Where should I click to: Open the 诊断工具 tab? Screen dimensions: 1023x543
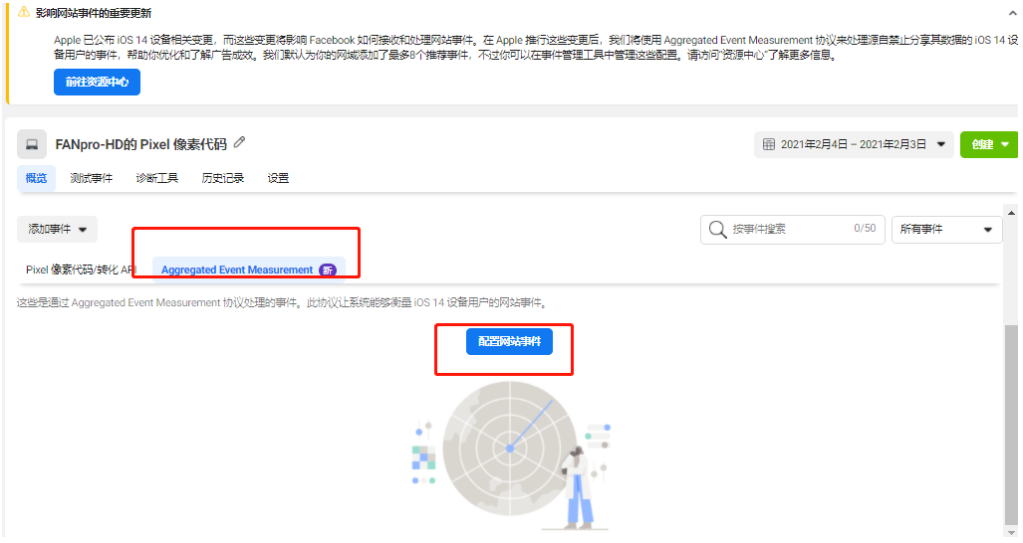pos(157,178)
